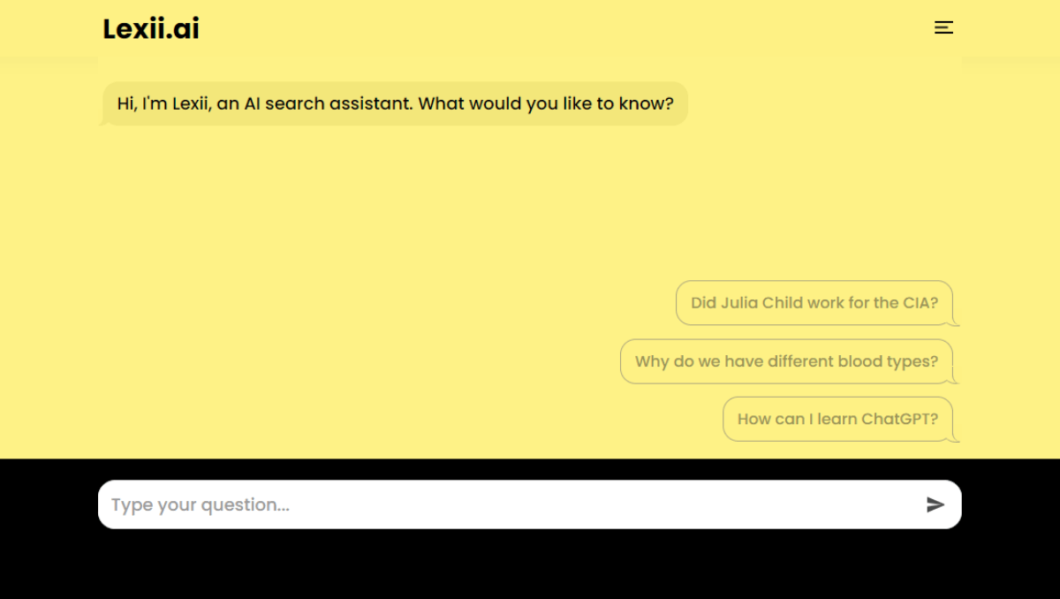Expand the top-right three-line navigation menu
The image size is (1060, 599).
943,28
